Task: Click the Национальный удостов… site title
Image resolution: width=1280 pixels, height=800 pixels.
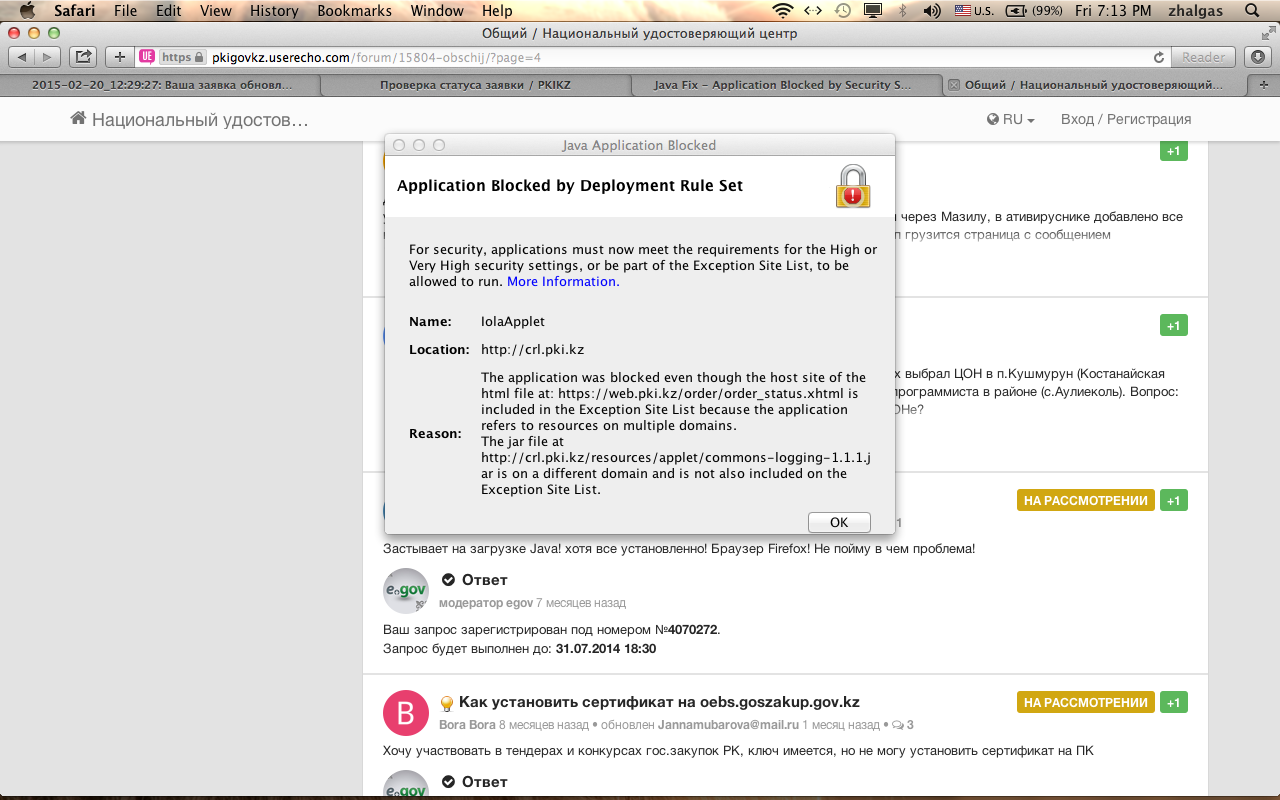Action: click(200, 120)
